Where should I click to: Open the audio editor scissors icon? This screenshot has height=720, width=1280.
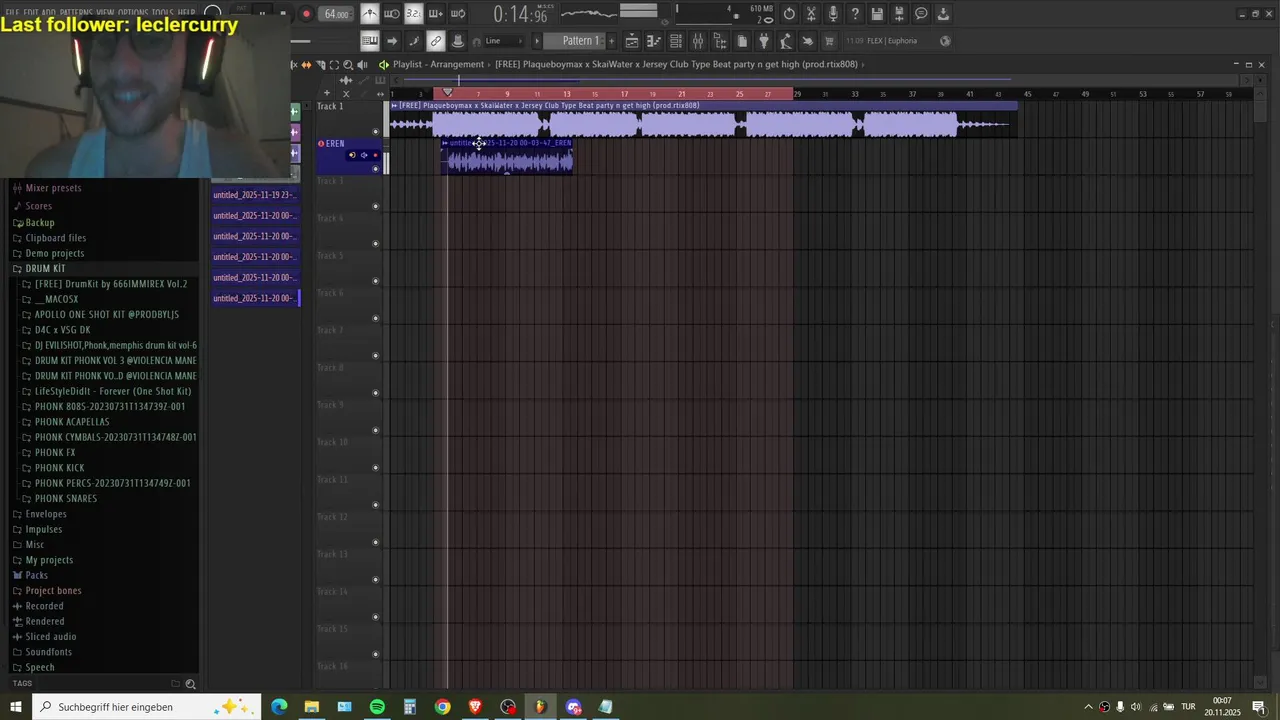pos(812,14)
